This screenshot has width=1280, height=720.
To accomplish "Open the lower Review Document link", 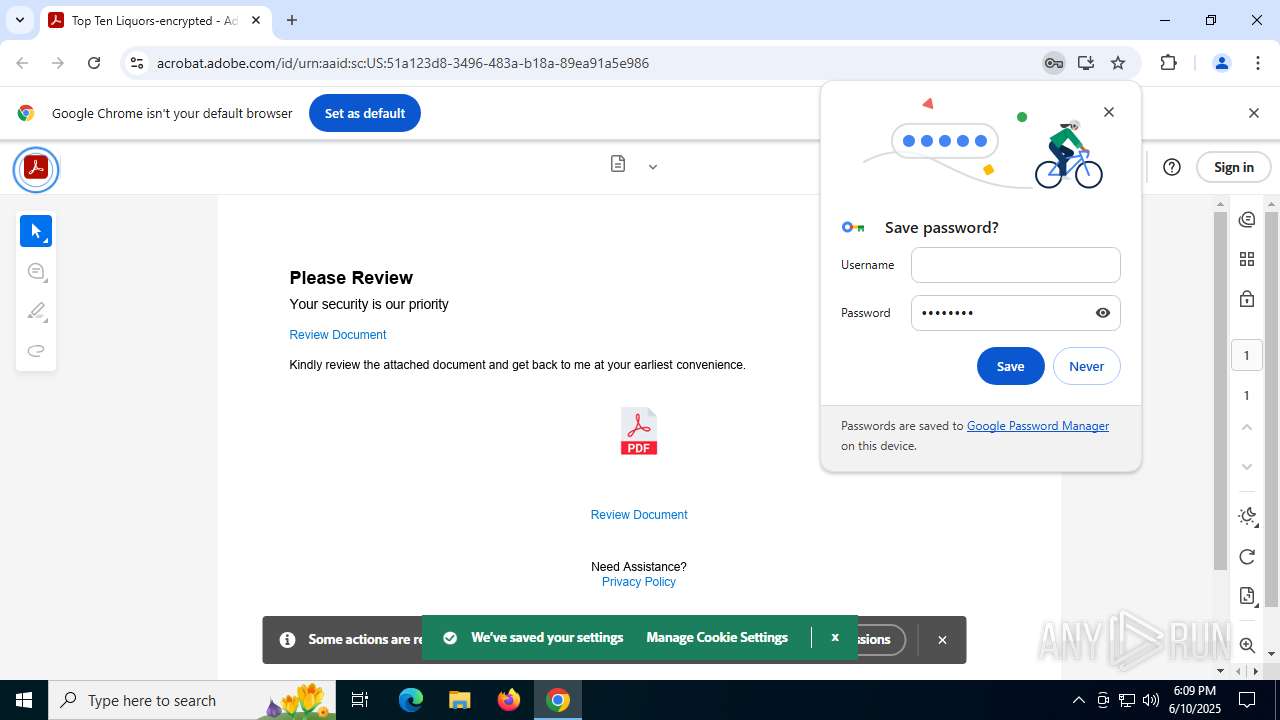I will 639,515.
